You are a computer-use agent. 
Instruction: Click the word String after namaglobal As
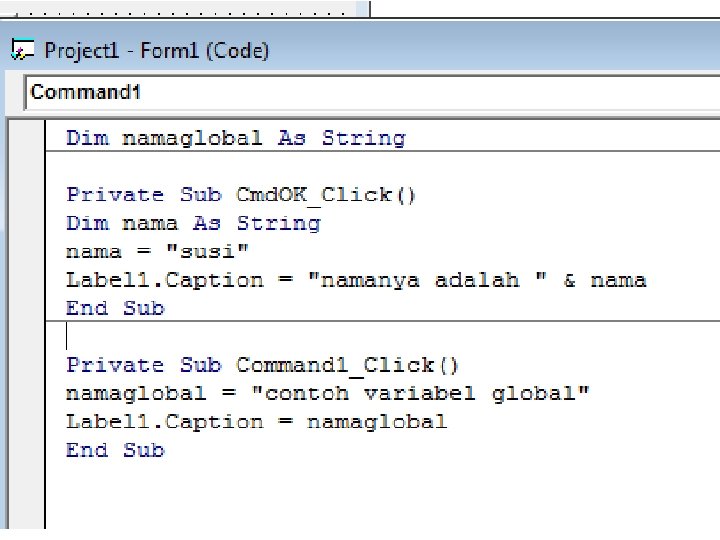tap(363, 138)
